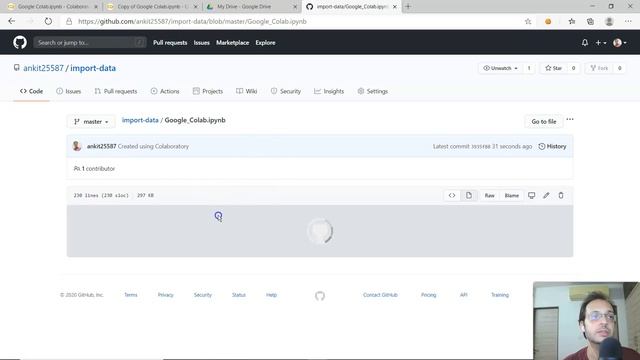Open the Actions tab
The height and width of the screenshot is (360, 640).
(x=165, y=91)
